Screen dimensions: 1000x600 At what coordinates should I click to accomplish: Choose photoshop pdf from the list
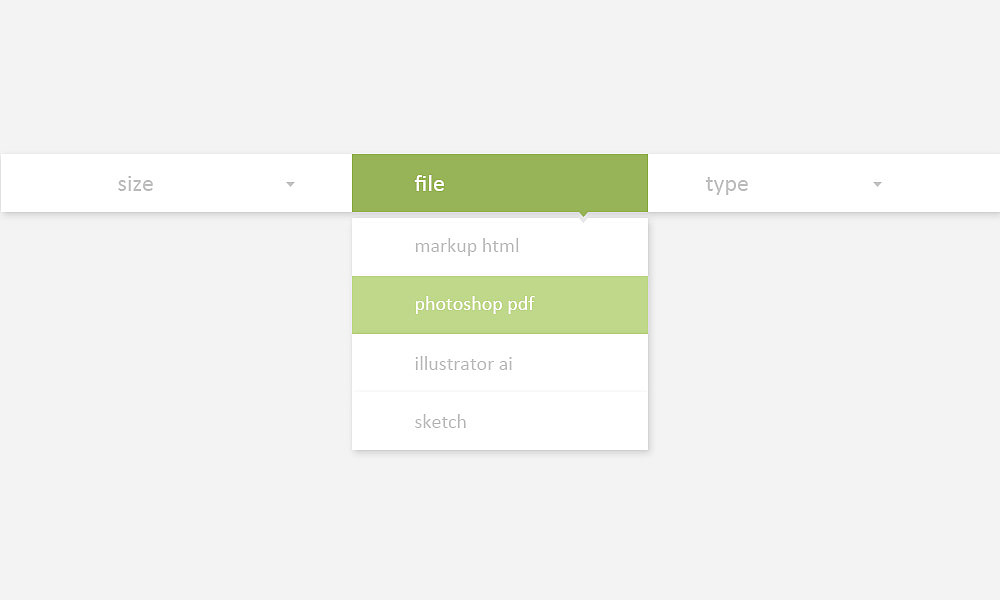coord(500,305)
